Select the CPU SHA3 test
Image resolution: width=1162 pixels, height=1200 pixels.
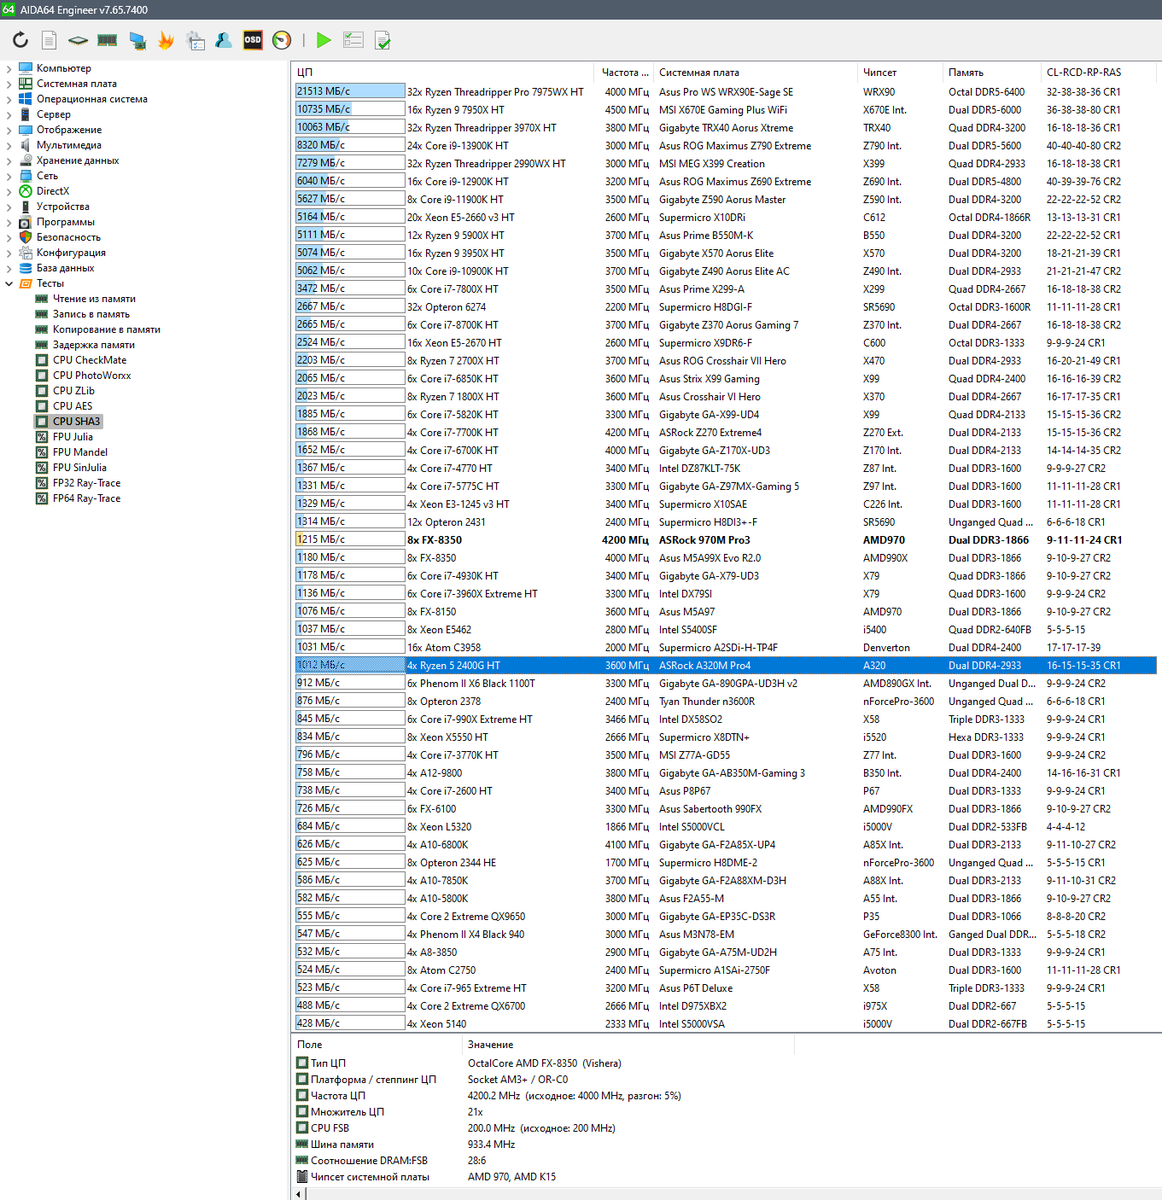tap(76, 421)
